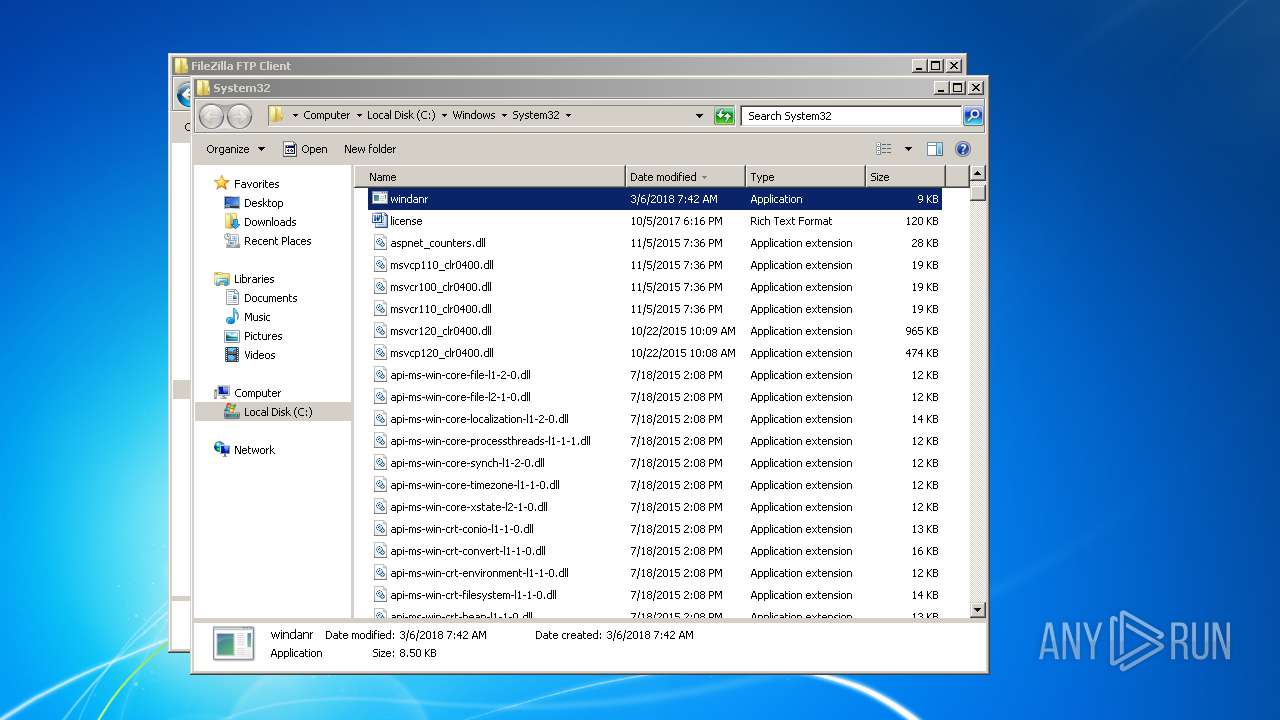1280x720 pixels.
Task: Click the New folder button
Action: click(370, 149)
